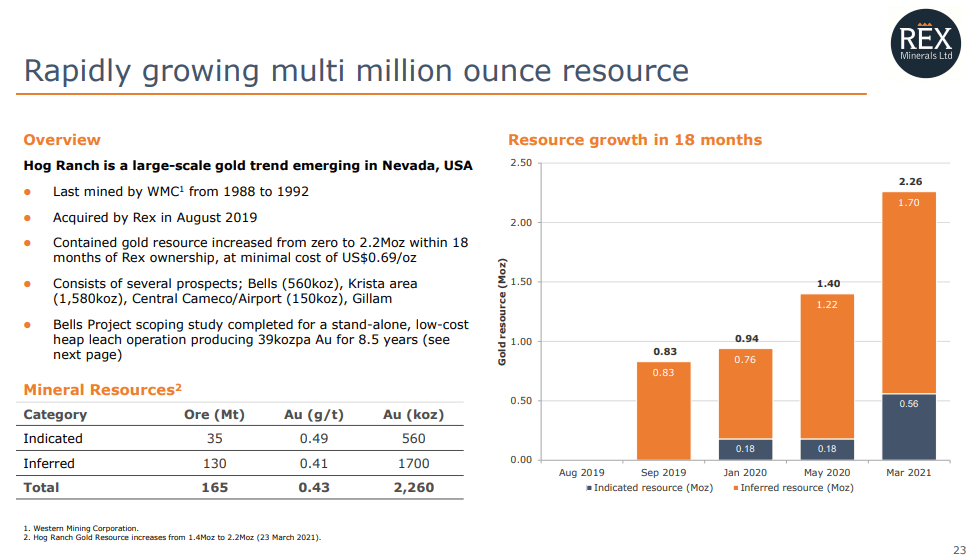The width and height of the screenshot is (970, 555).
Task: Click the 'Bells Project scoping study' bullet
Action: point(260,339)
